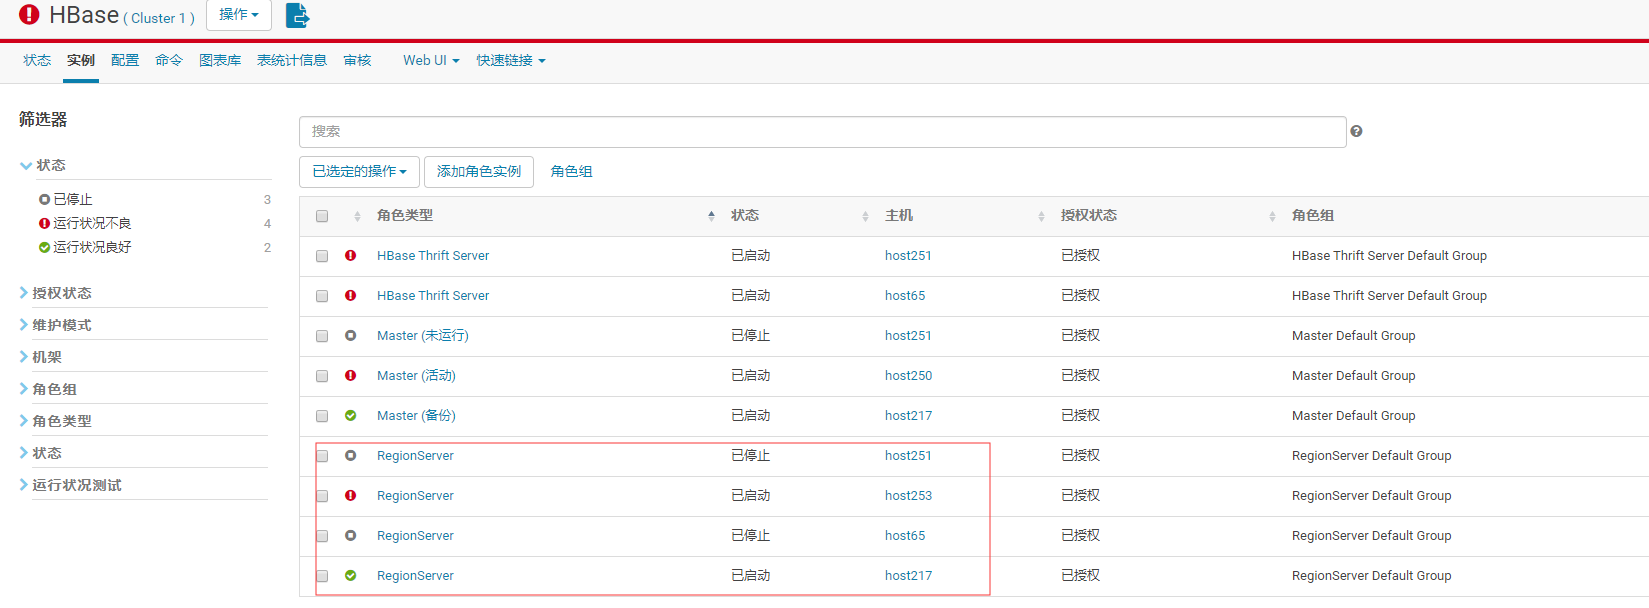1649x608 pixels.
Task: Sort the 授权状态 column with its arrow
Action: (x=1272, y=216)
